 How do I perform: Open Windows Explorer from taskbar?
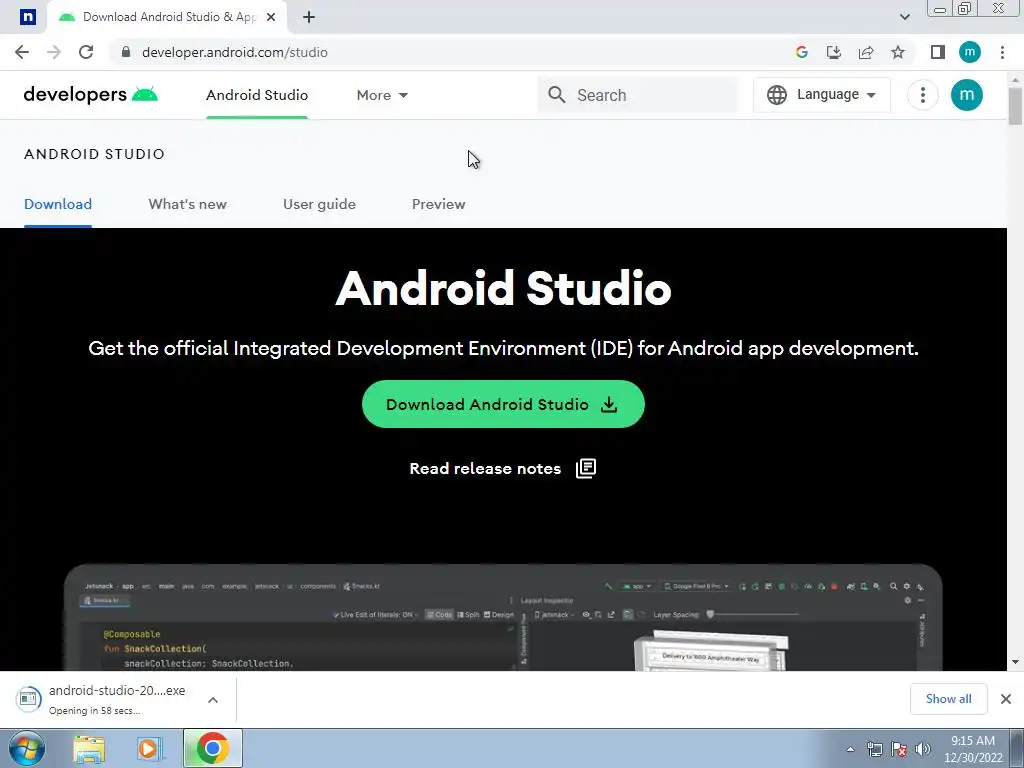point(89,748)
